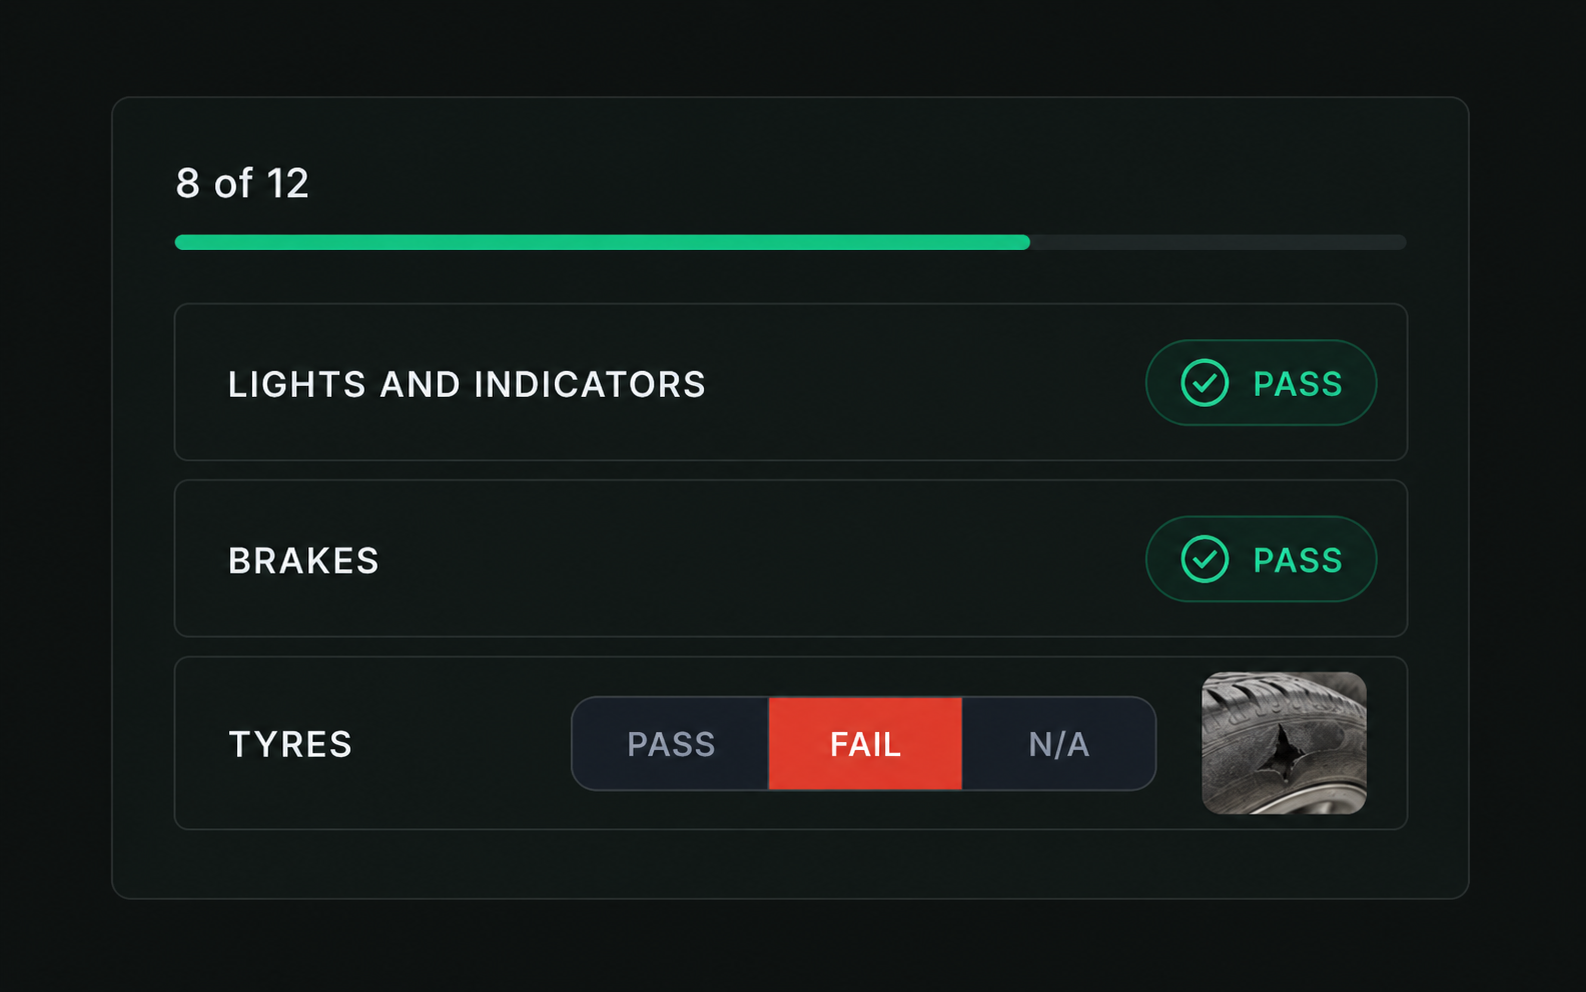
Task: Select the TYRES item label
Action: tap(290, 744)
